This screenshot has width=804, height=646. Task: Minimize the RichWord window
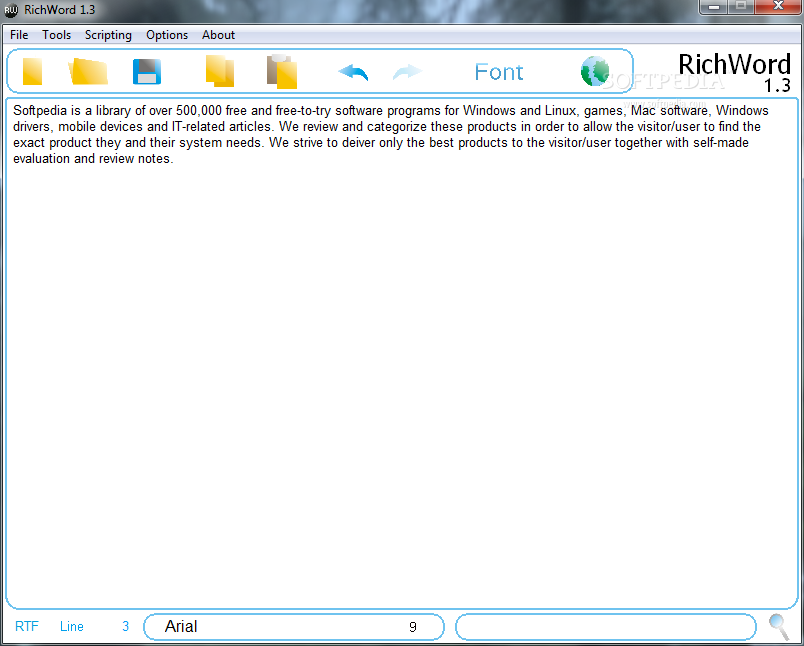click(x=714, y=7)
